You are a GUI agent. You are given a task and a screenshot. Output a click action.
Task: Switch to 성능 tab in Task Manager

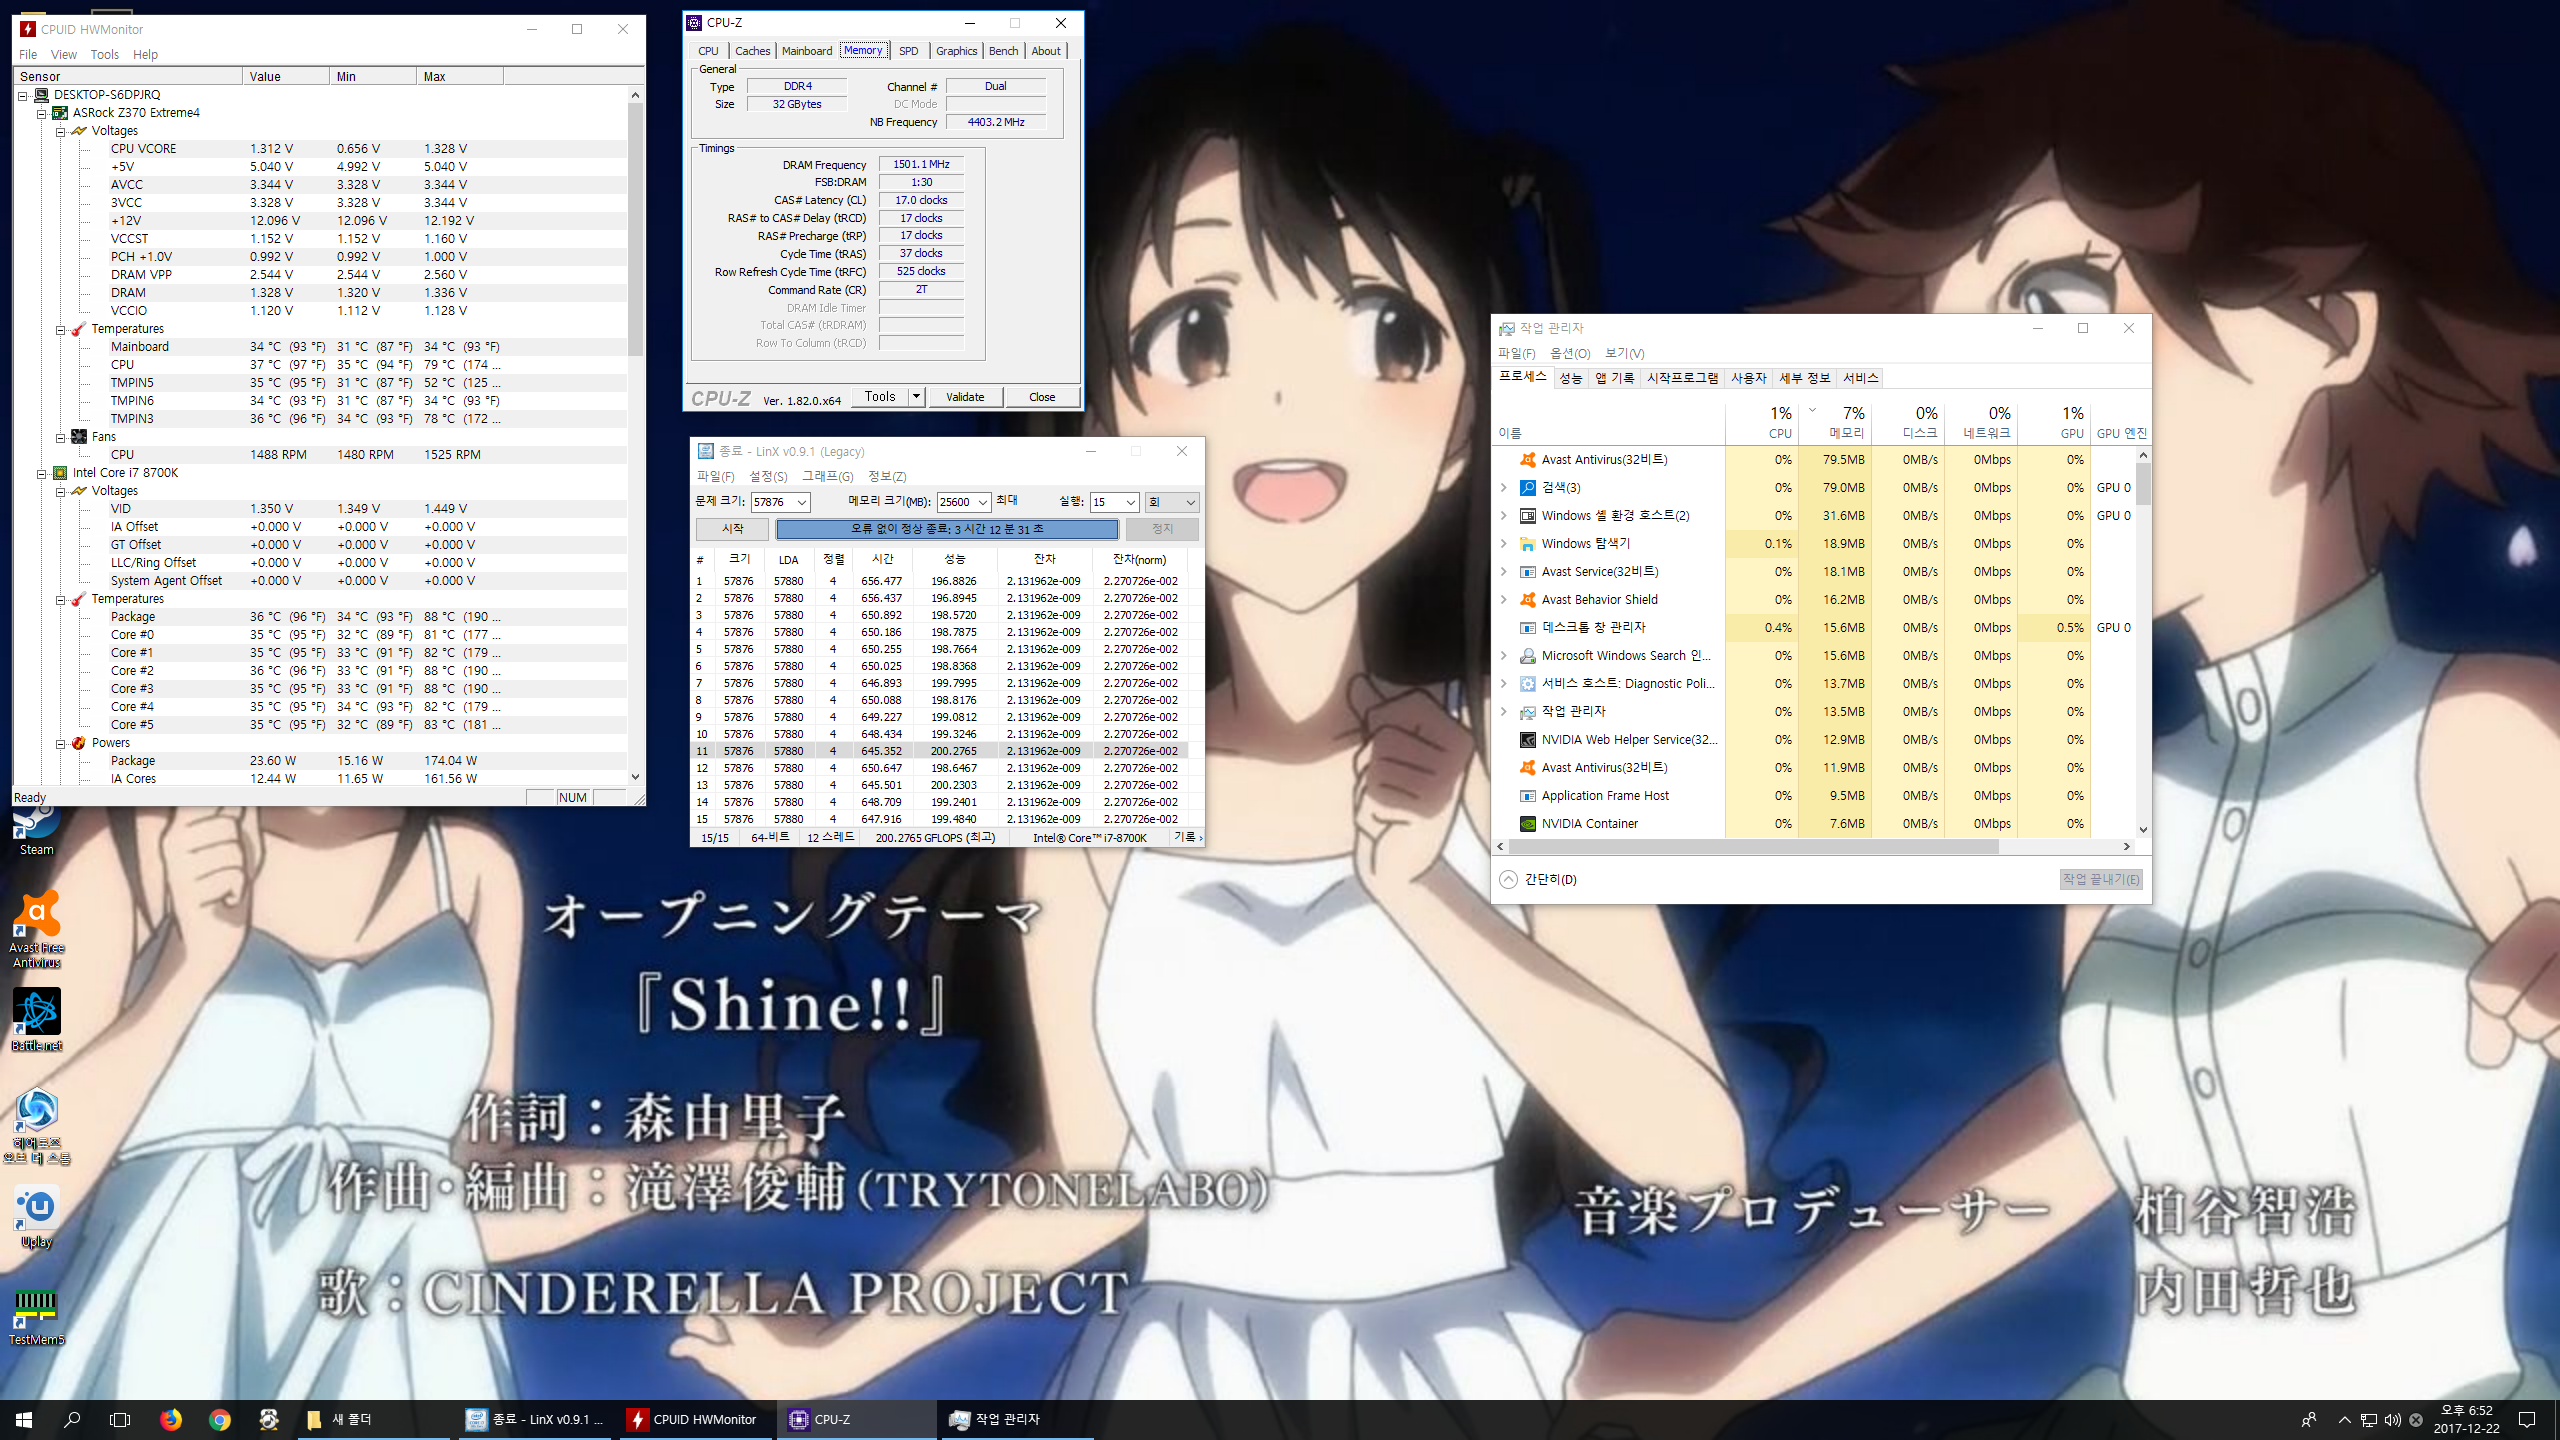(1570, 378)
